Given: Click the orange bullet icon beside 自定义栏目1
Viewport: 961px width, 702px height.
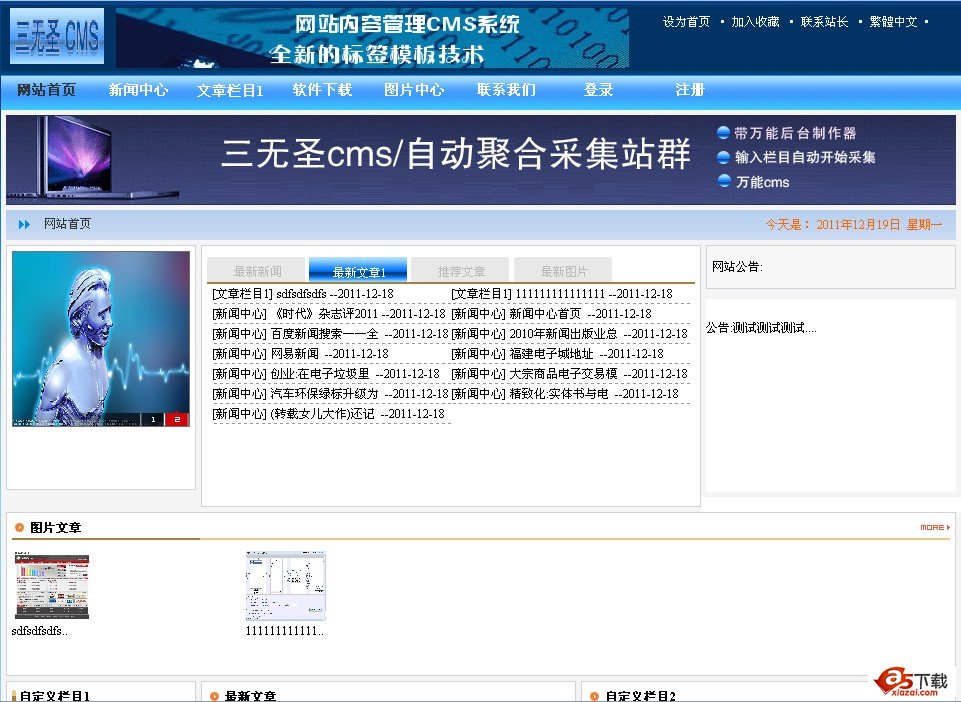Looking at the screenshot, I should click(14, 692).
